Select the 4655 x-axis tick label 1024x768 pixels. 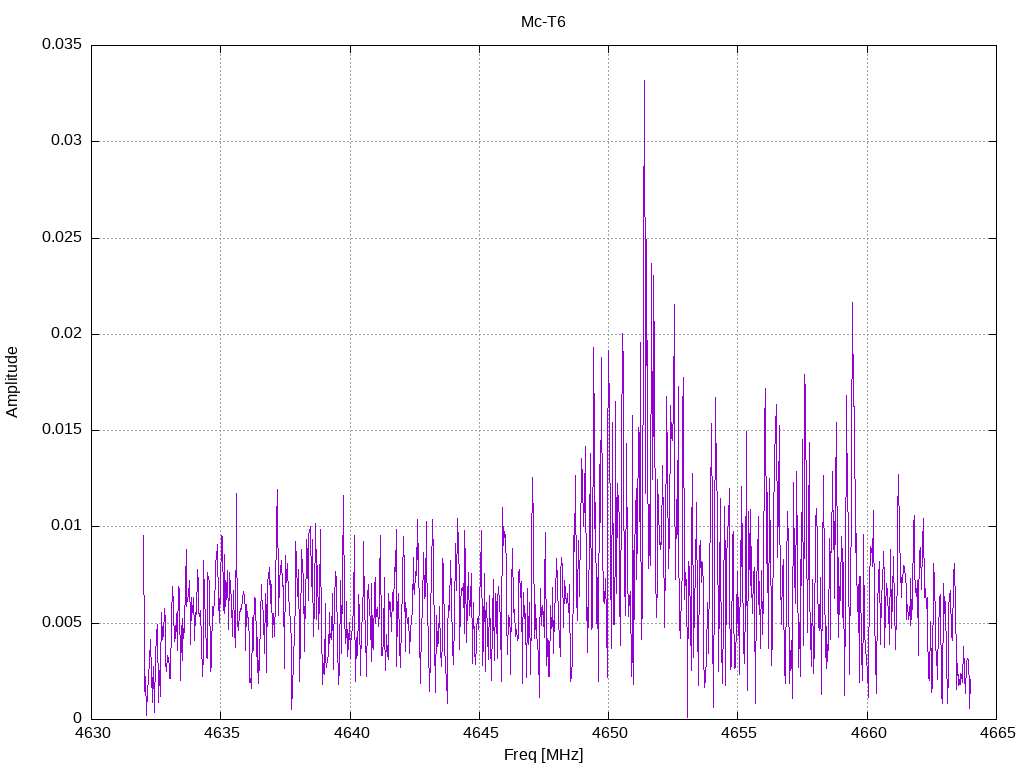pos(737,733)
